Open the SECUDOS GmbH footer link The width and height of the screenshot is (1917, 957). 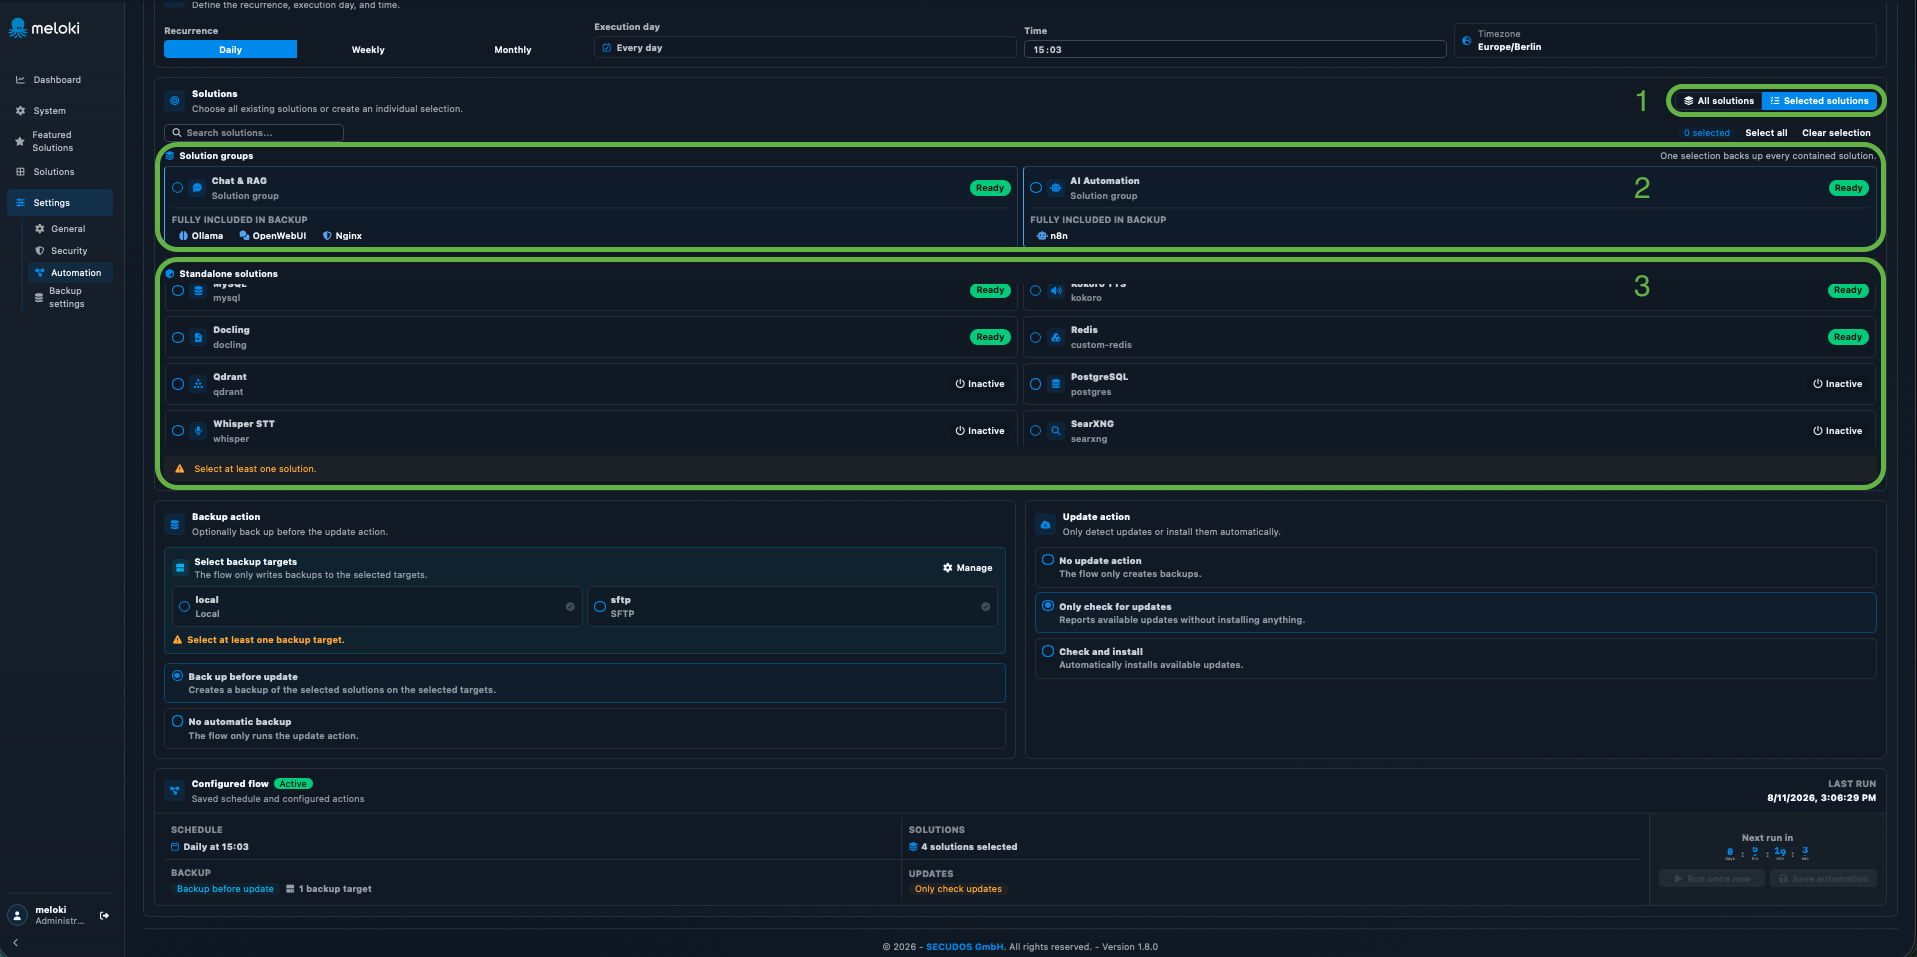tap(965, 947)
